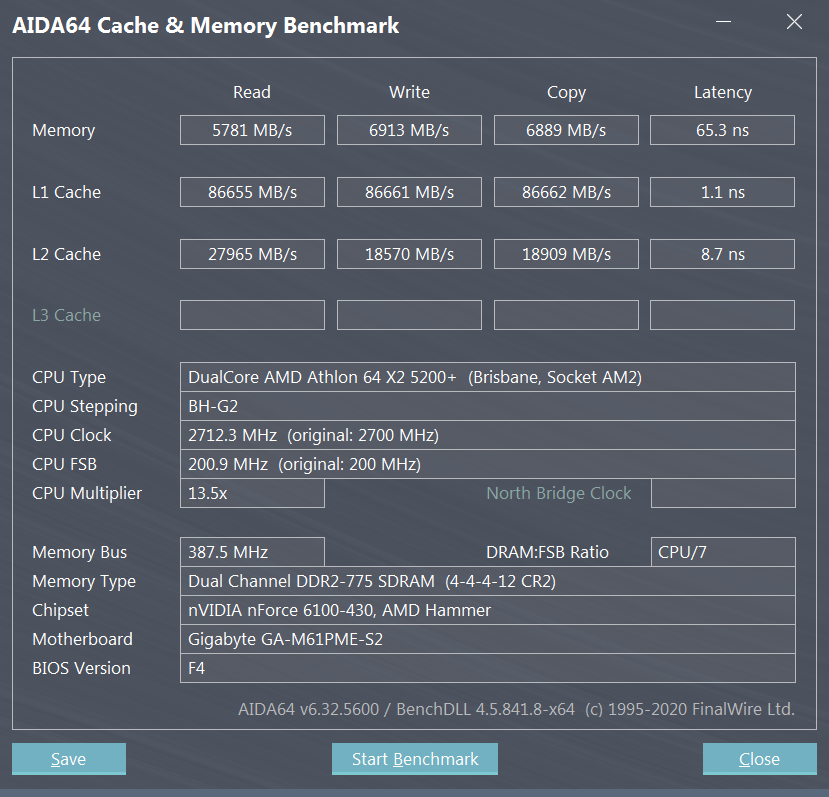
Task: Start the benchmark run
Action: (414, 758)
